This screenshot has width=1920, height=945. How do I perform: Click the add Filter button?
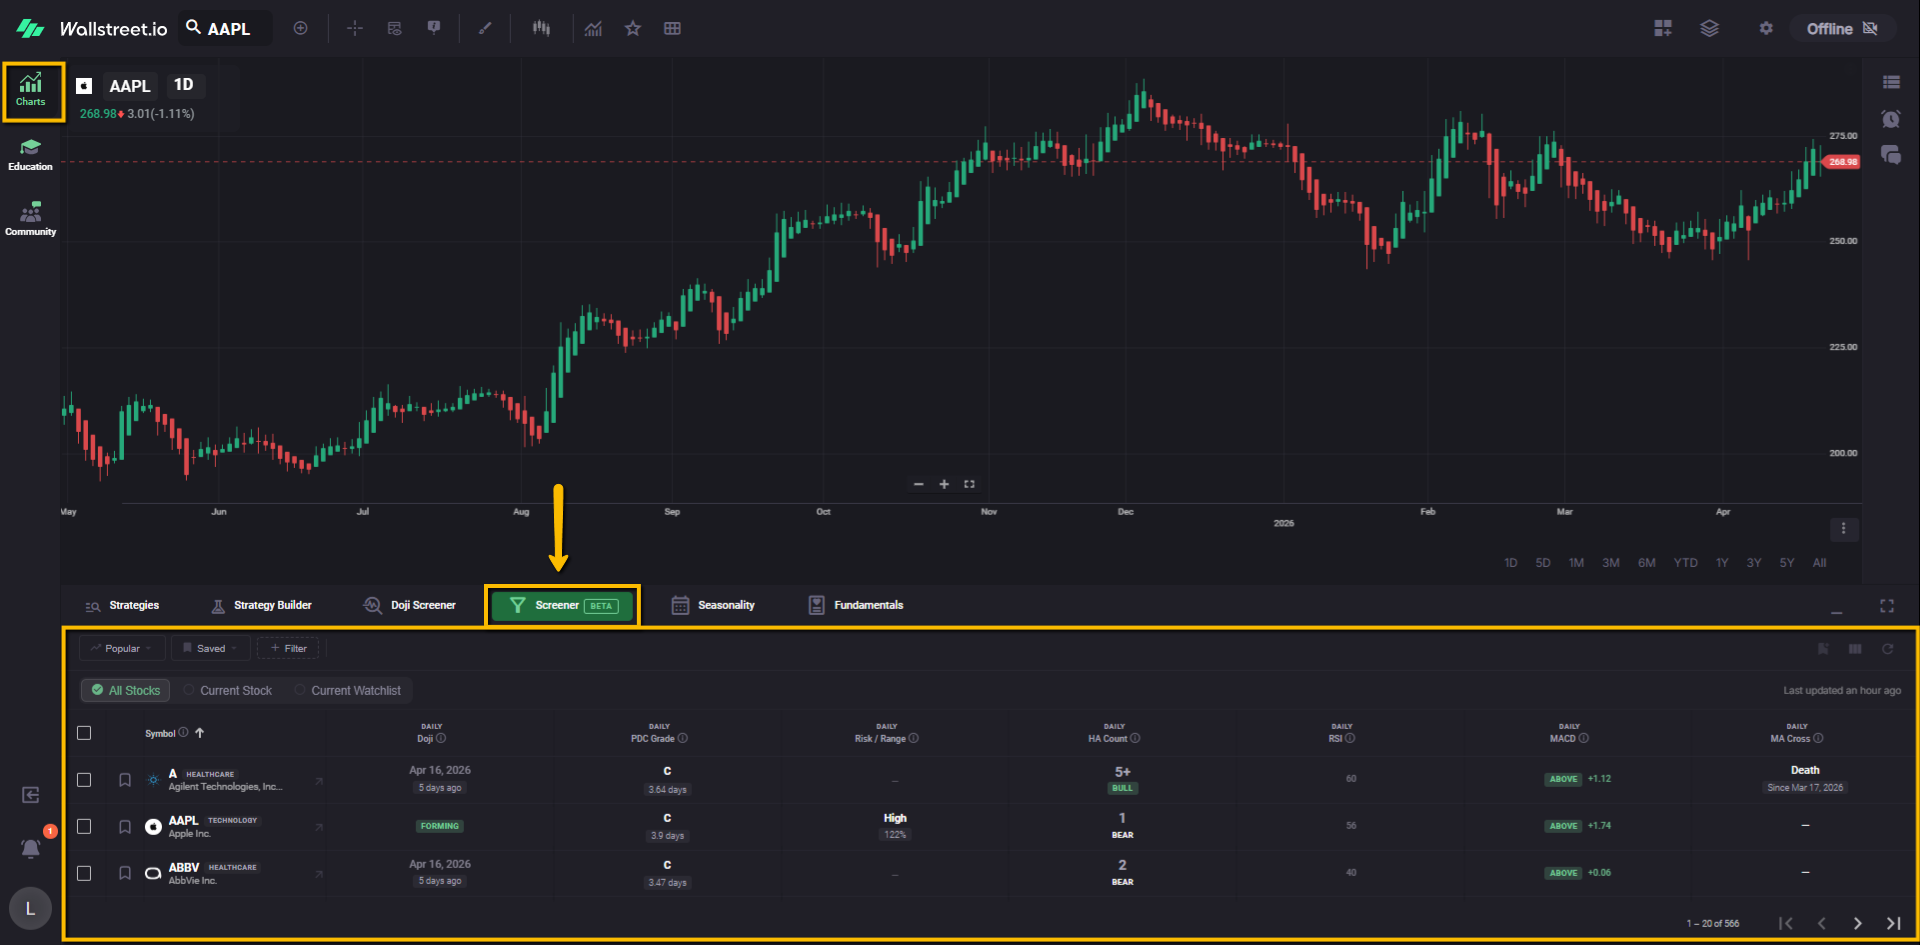point(288,649)
